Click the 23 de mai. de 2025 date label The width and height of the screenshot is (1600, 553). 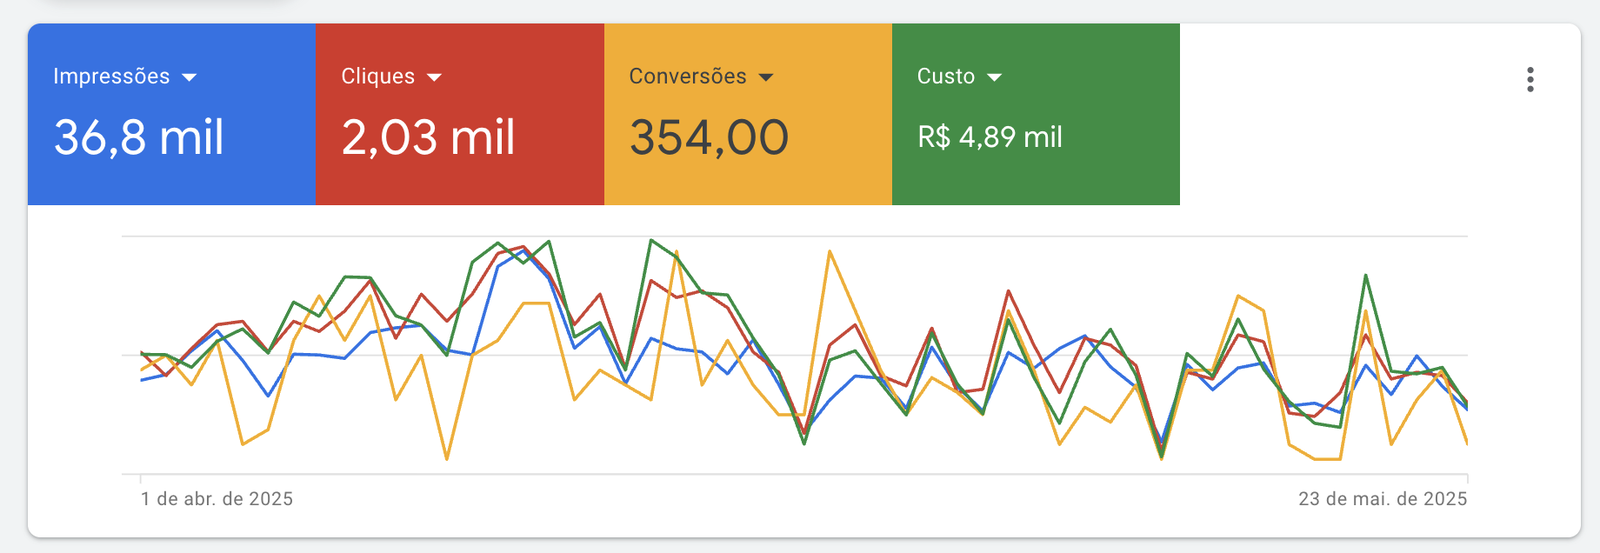point(1383,499)
